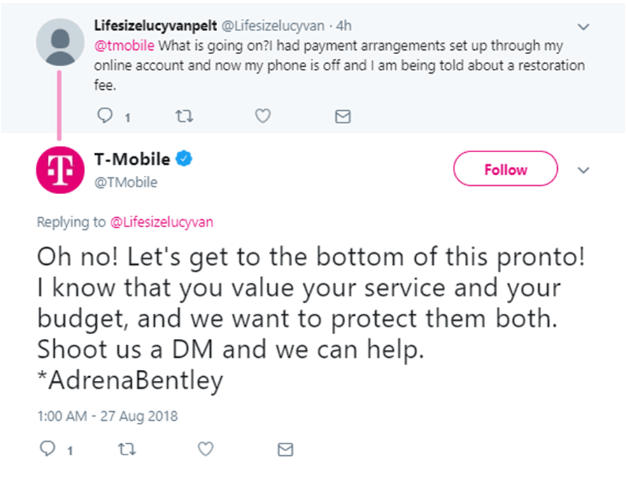Open the 1:00 AM - 27 Aug 2018 timestamp

[107, 416]
